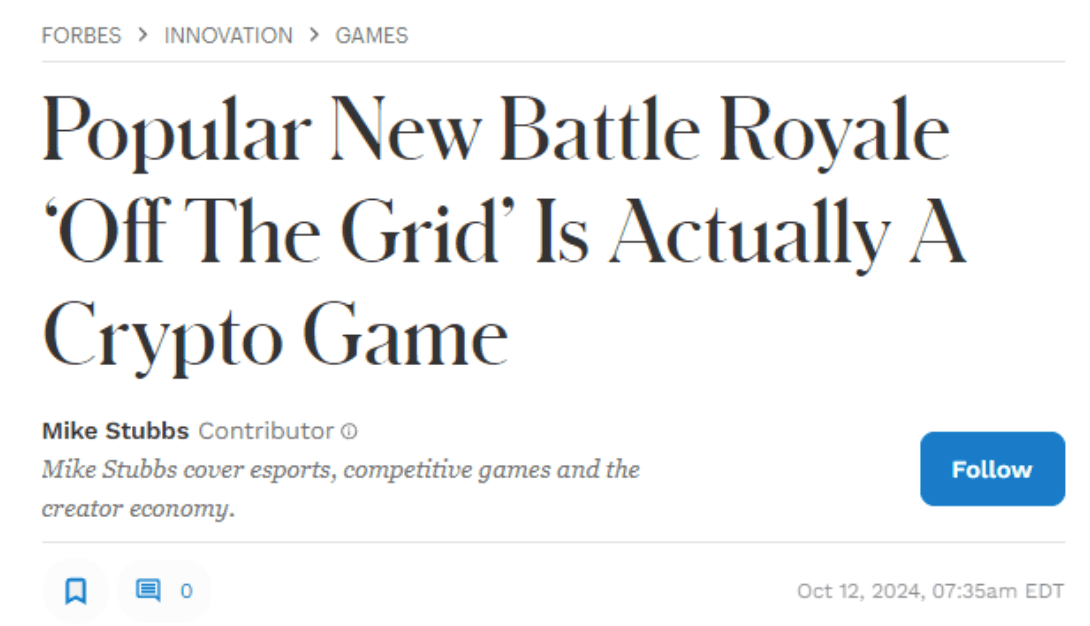The image size is (1090, 626).
Task: Open comments via the chat bubble icon
Action: 150,591
